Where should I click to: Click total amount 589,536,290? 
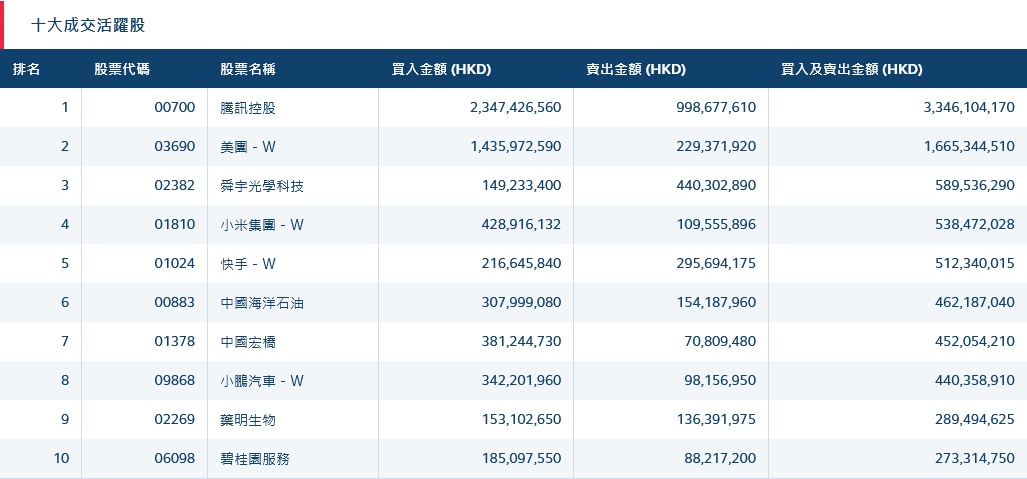(975, 185)
